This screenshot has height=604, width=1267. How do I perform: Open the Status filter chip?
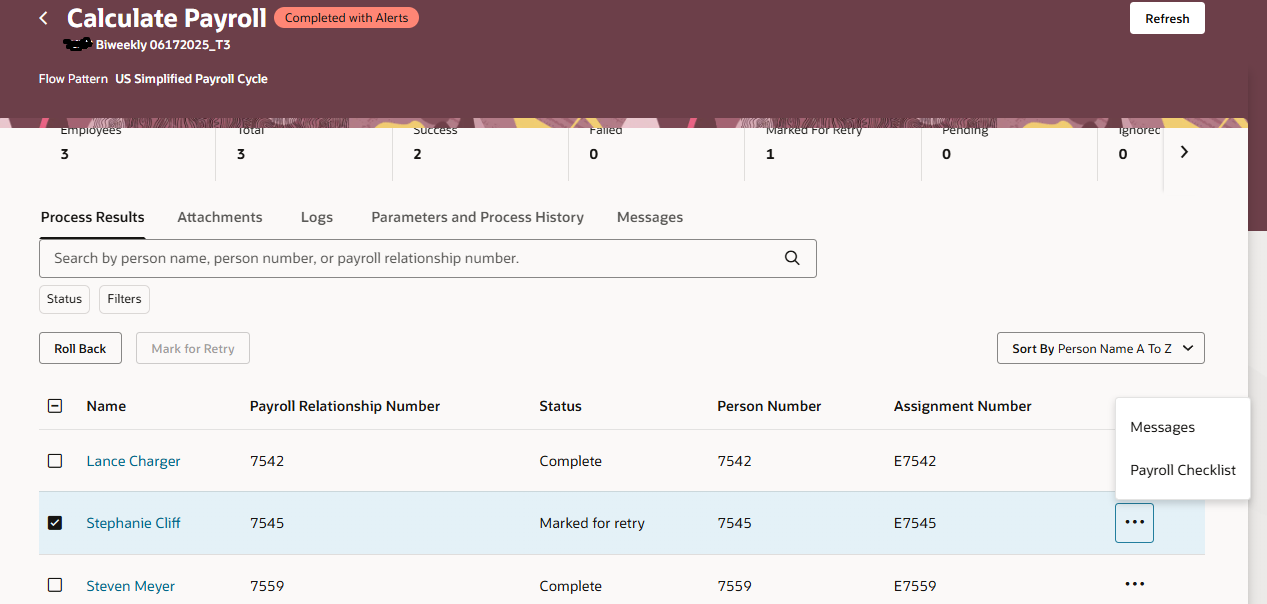(63, 298)
